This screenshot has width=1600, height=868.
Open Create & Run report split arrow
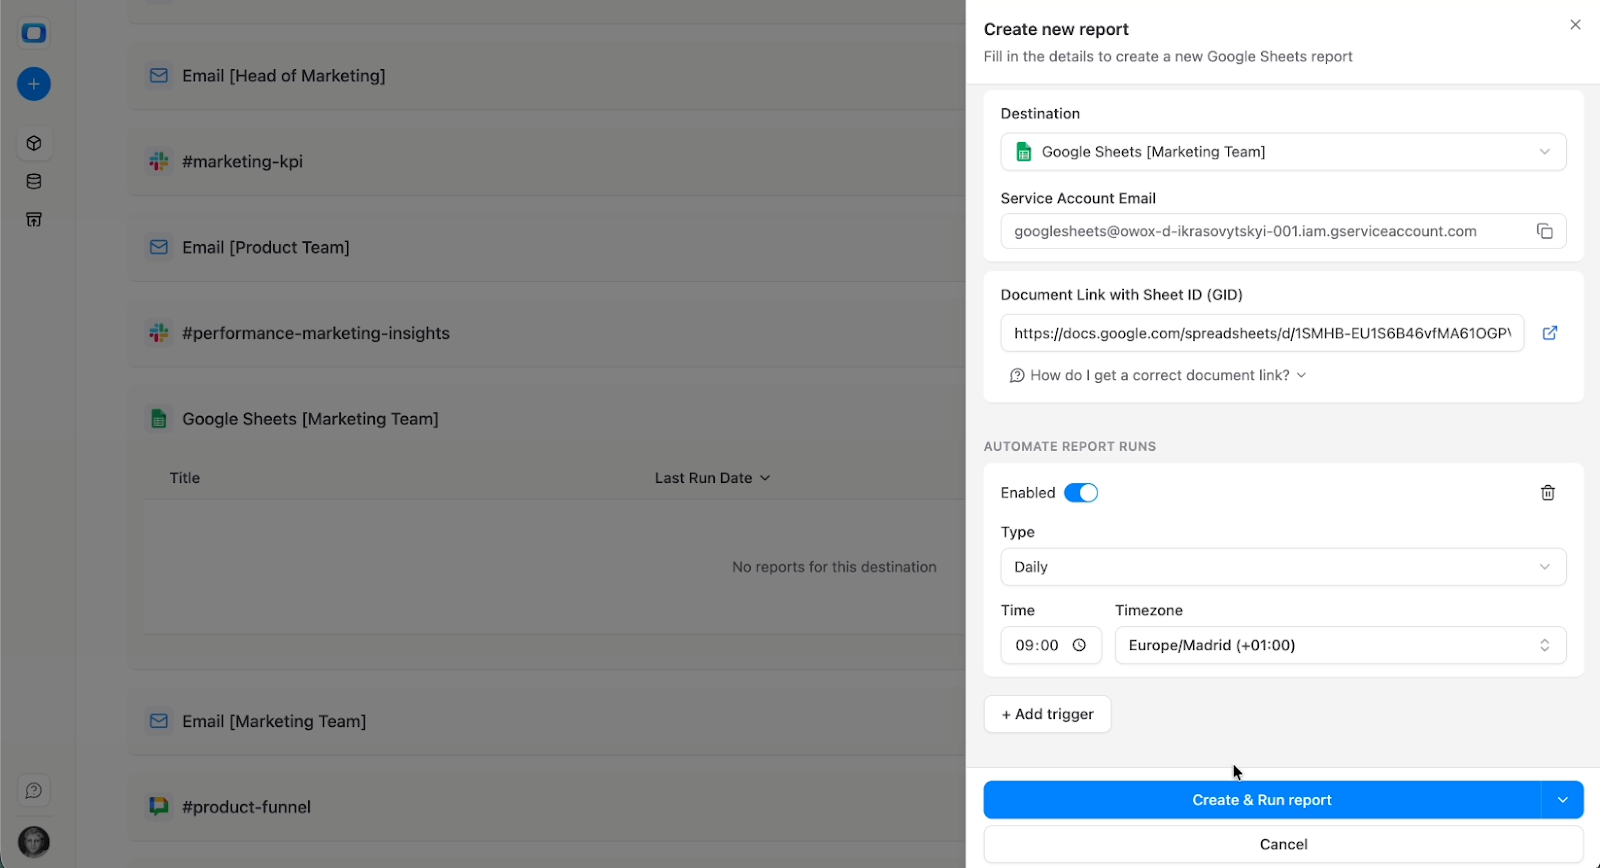[x=1562, y=800]
